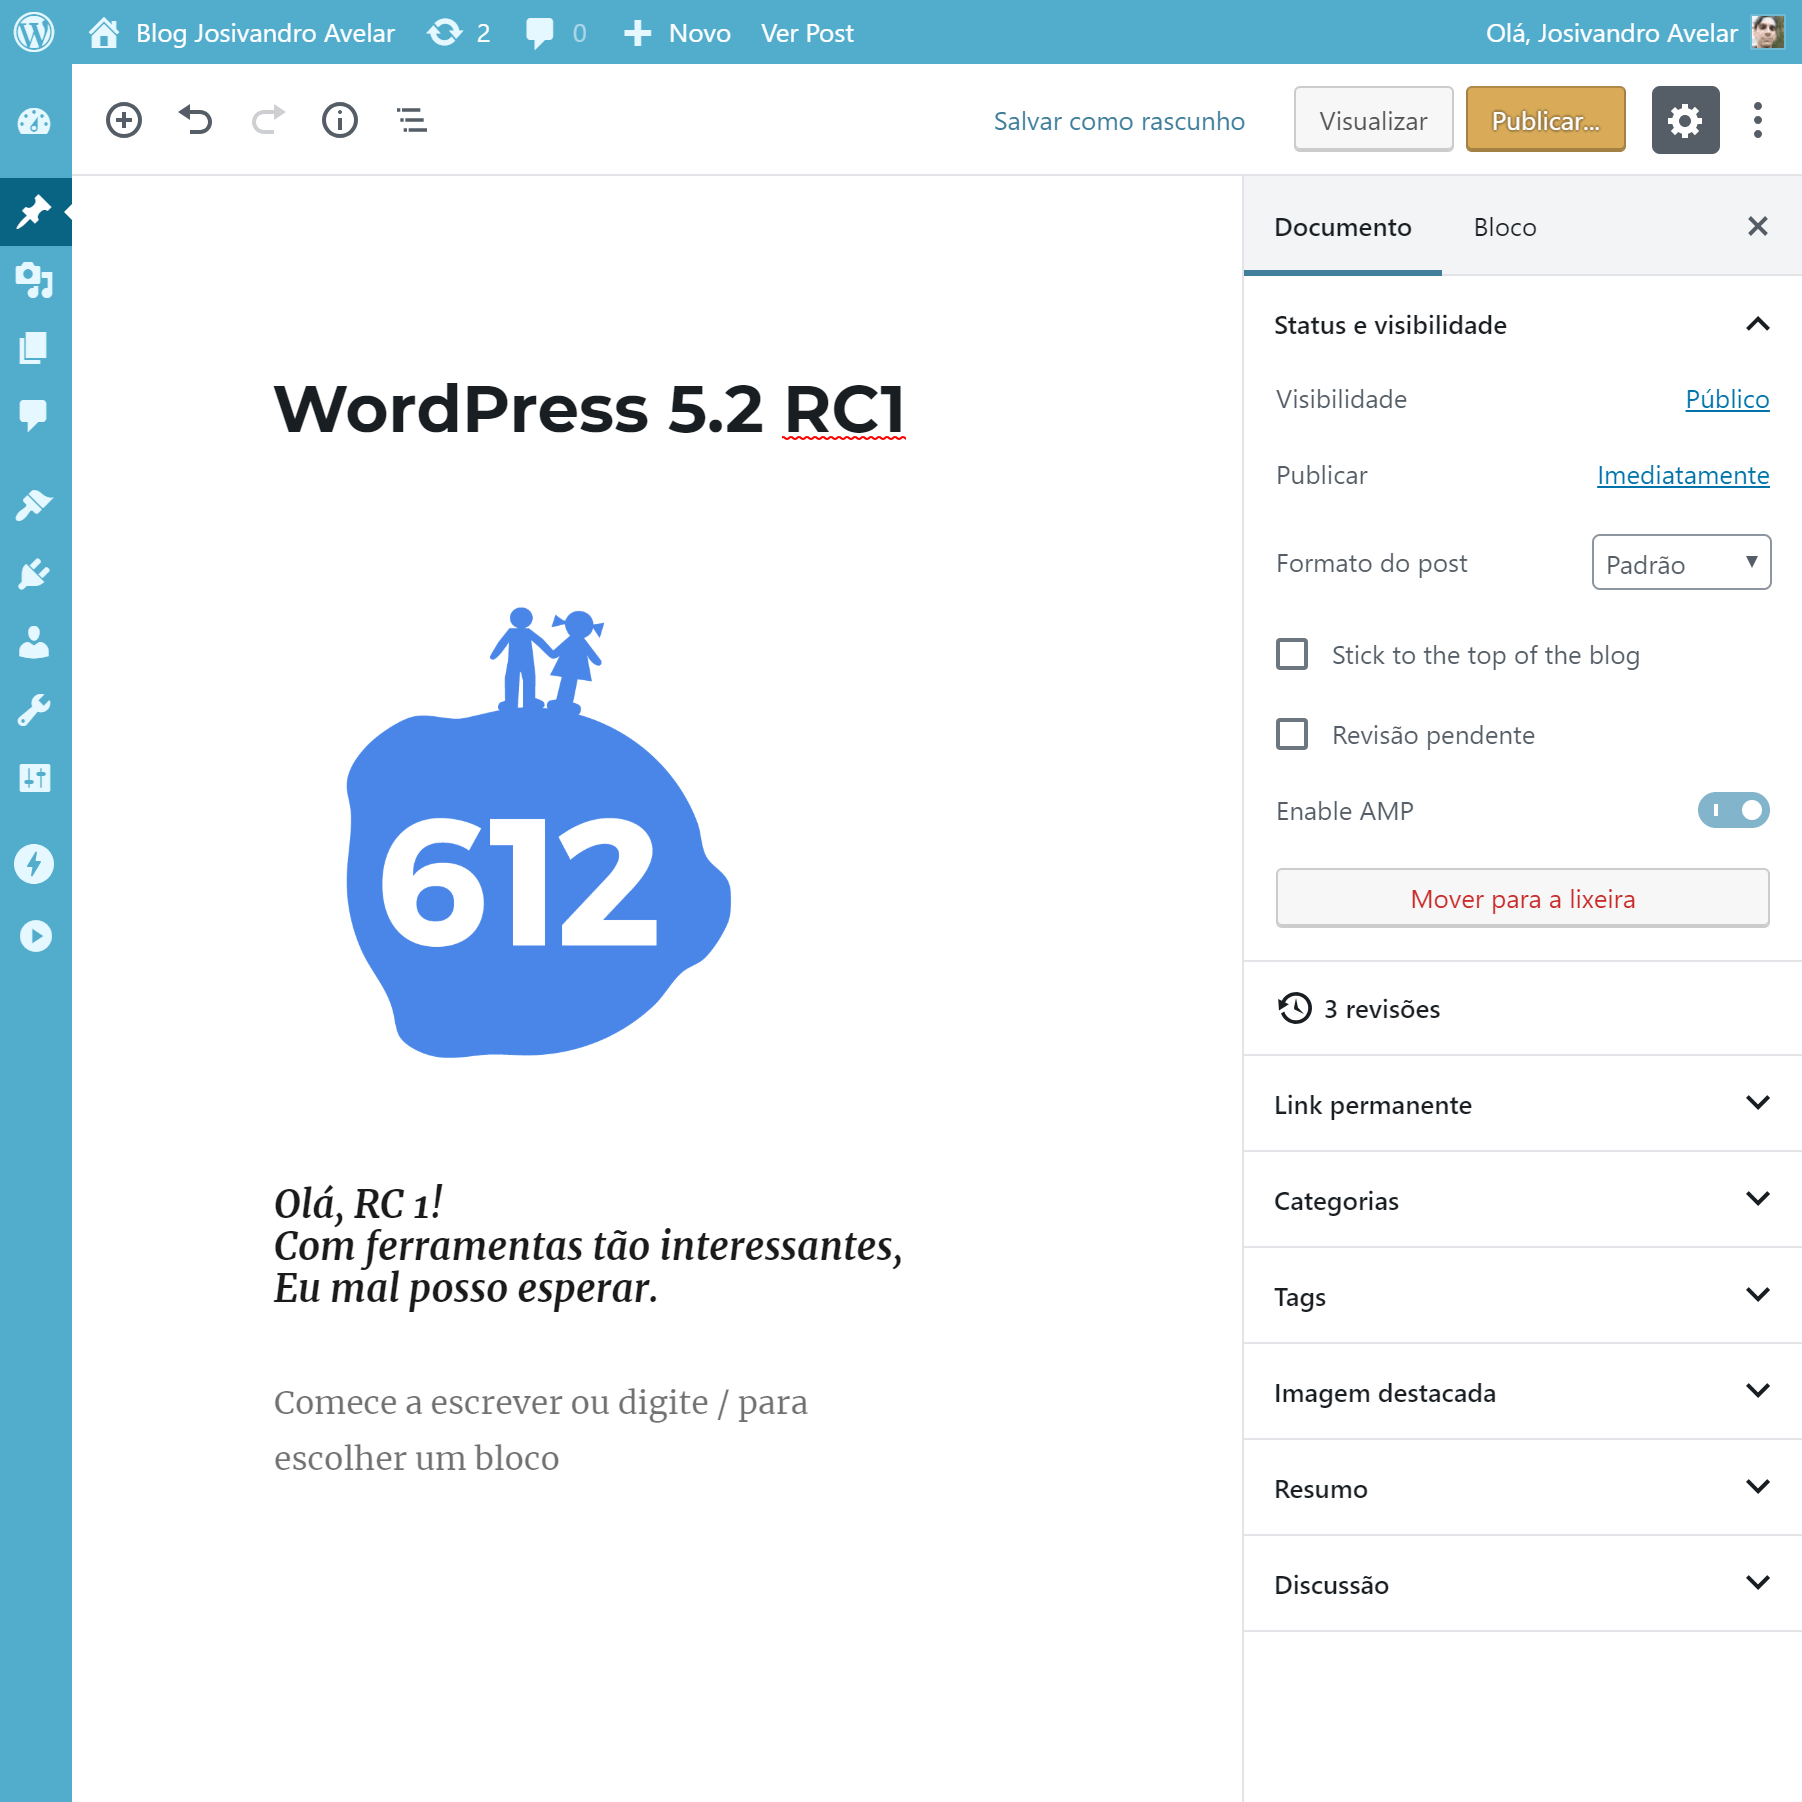The width and height of the screenshot is (1802, 1802).
Task: Open the Posts pin icon in sidebar
Action: [35, 211]
